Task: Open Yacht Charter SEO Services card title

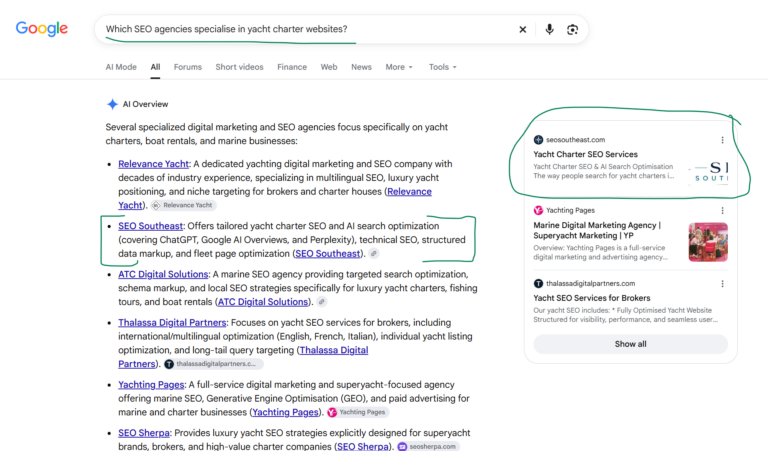Action: [585, 154]
